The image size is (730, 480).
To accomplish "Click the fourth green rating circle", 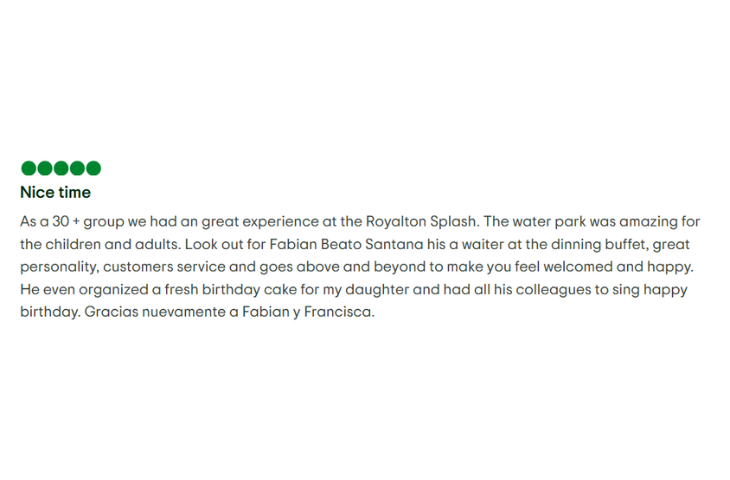I will 77,168.
